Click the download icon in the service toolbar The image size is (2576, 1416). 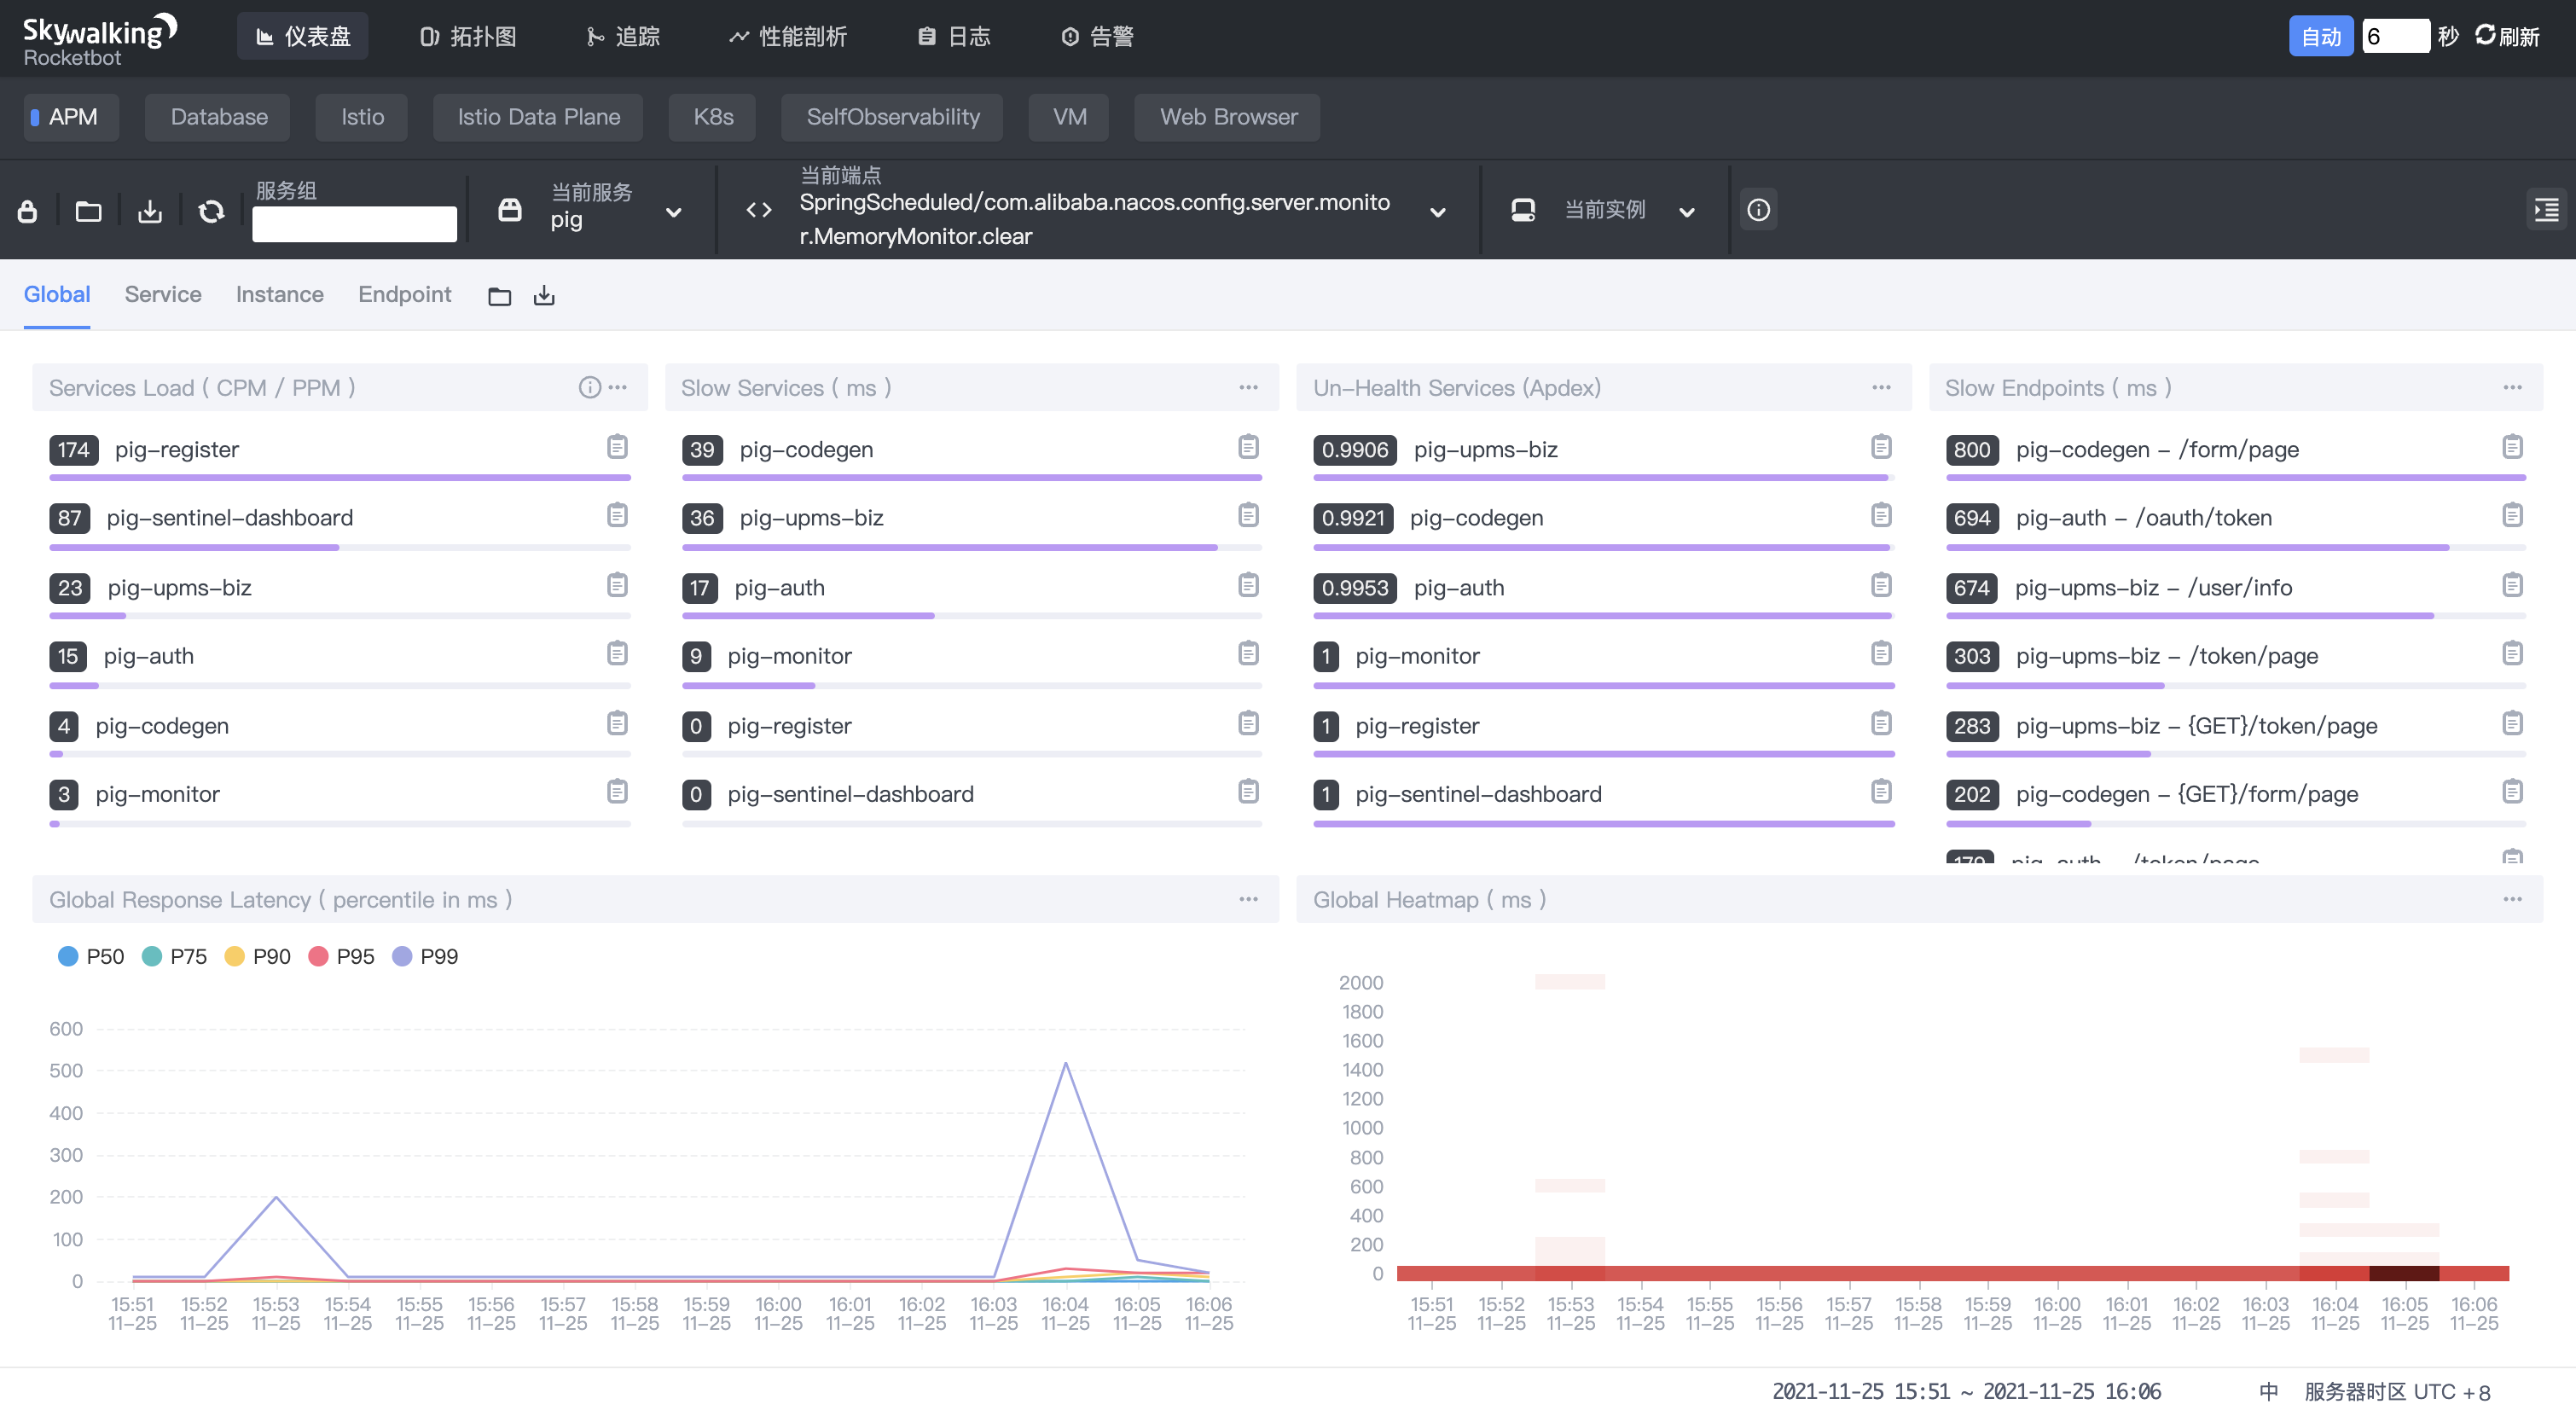(150, 211)
